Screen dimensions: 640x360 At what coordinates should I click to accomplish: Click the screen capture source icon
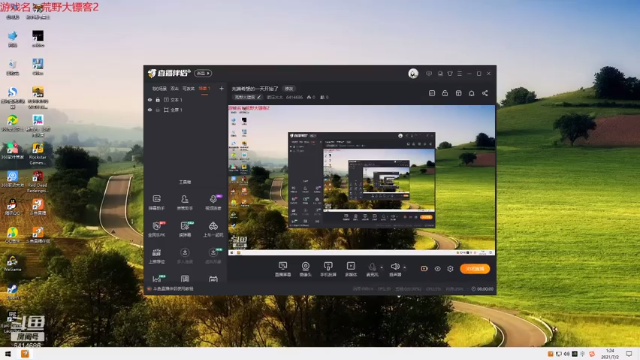tap(282, 266)
